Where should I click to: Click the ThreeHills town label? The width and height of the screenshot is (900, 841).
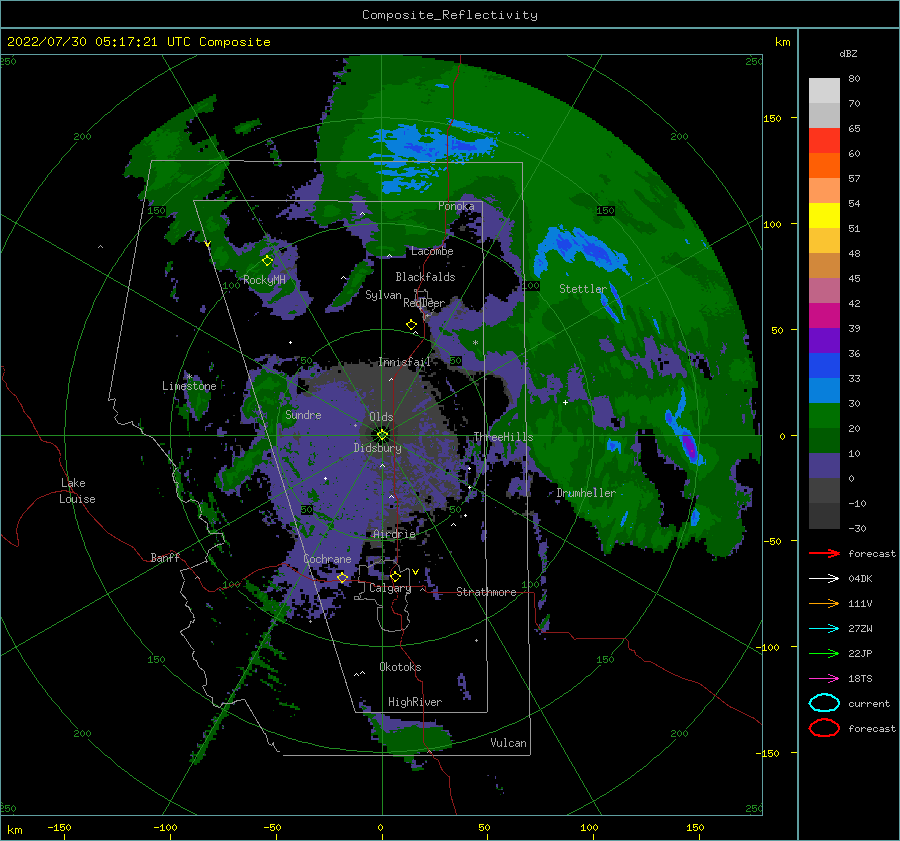[x=503, y=437]
